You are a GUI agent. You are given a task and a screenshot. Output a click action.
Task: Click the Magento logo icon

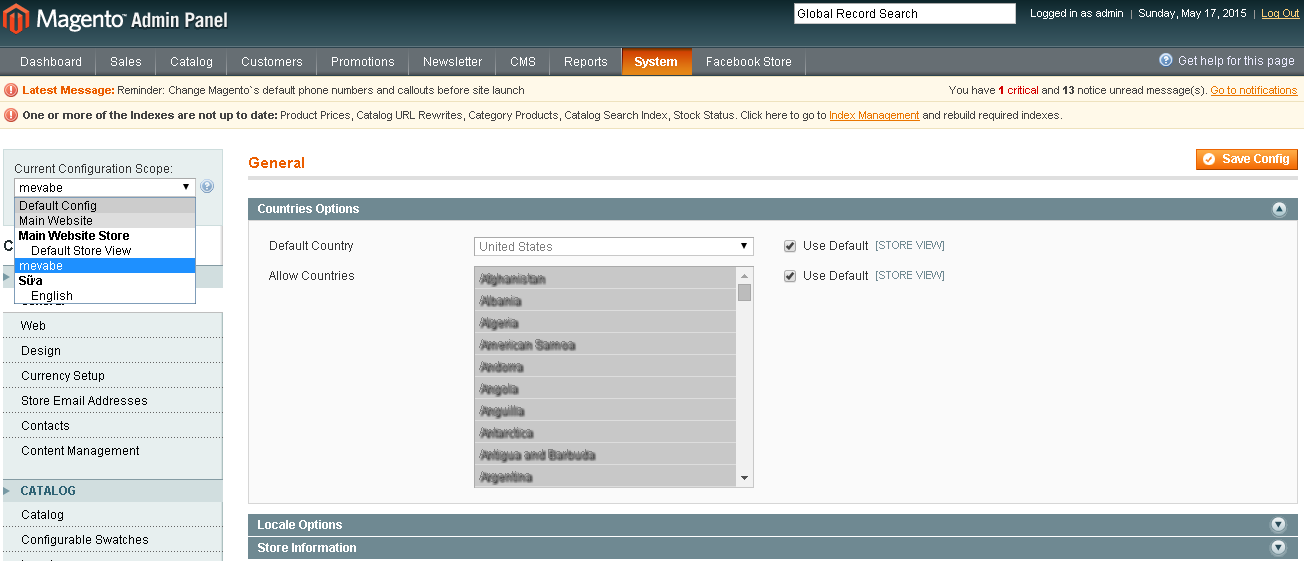[x=18, y=20]
